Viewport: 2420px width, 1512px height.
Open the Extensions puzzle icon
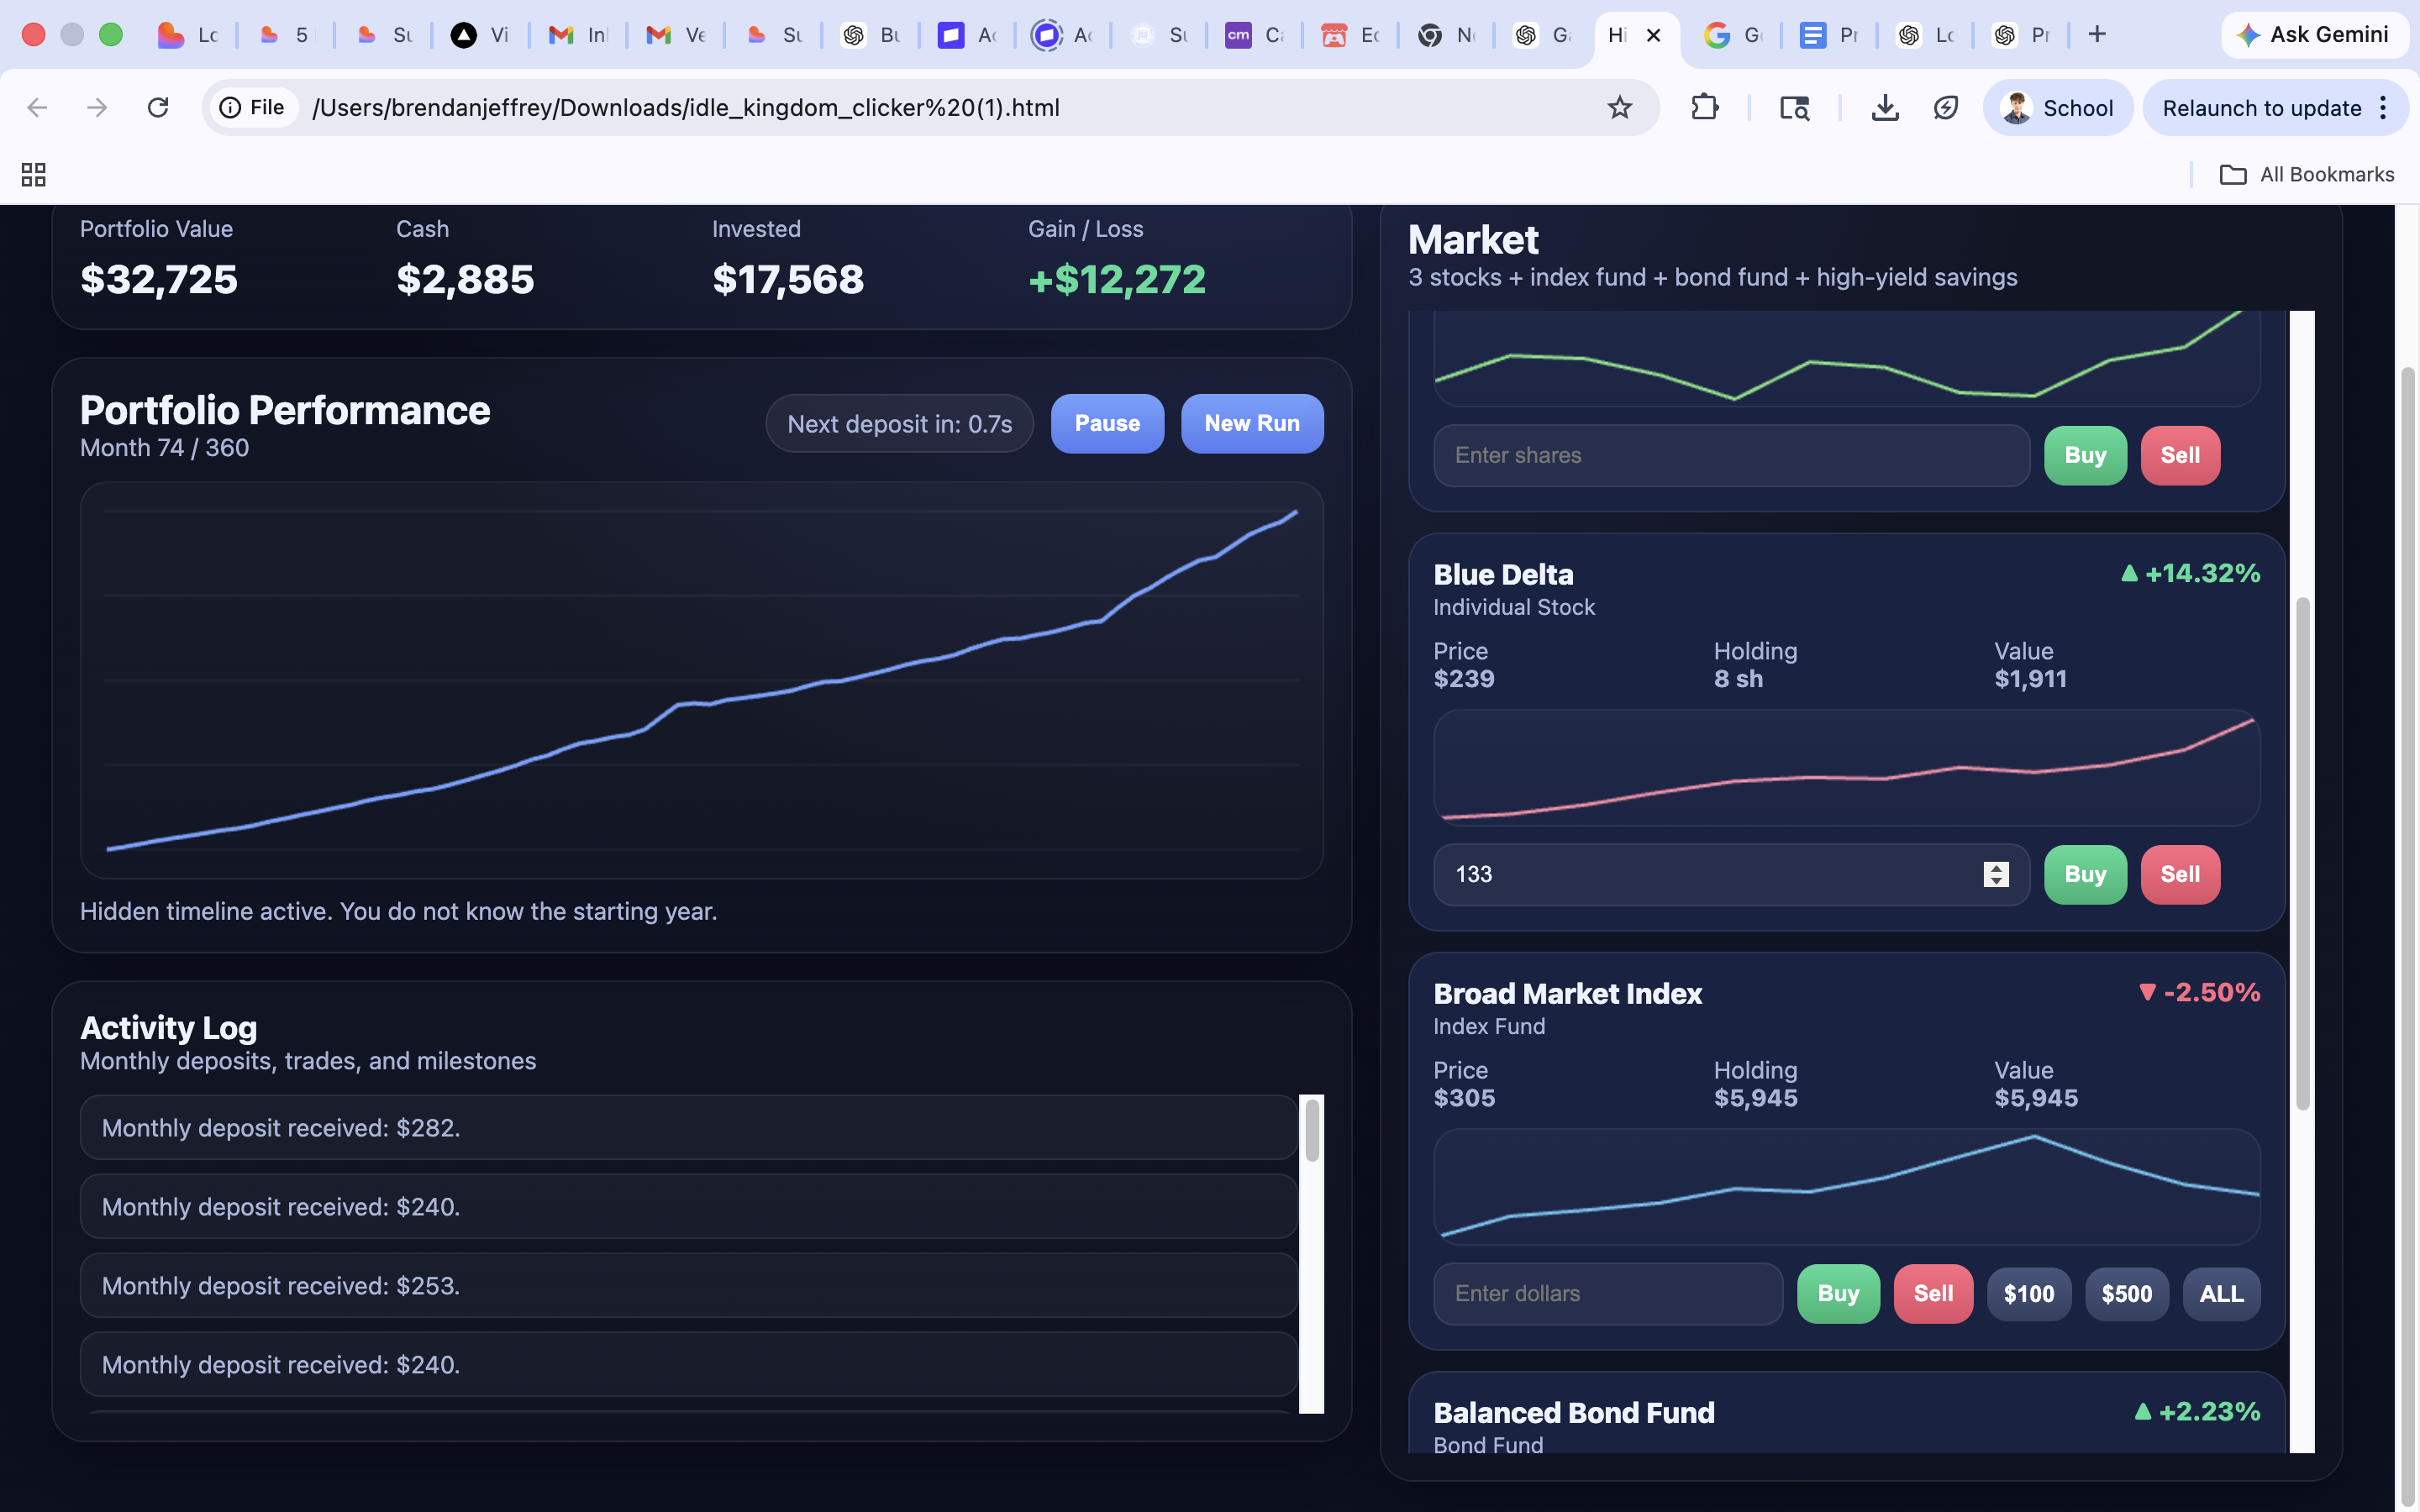pos(1704,107)
